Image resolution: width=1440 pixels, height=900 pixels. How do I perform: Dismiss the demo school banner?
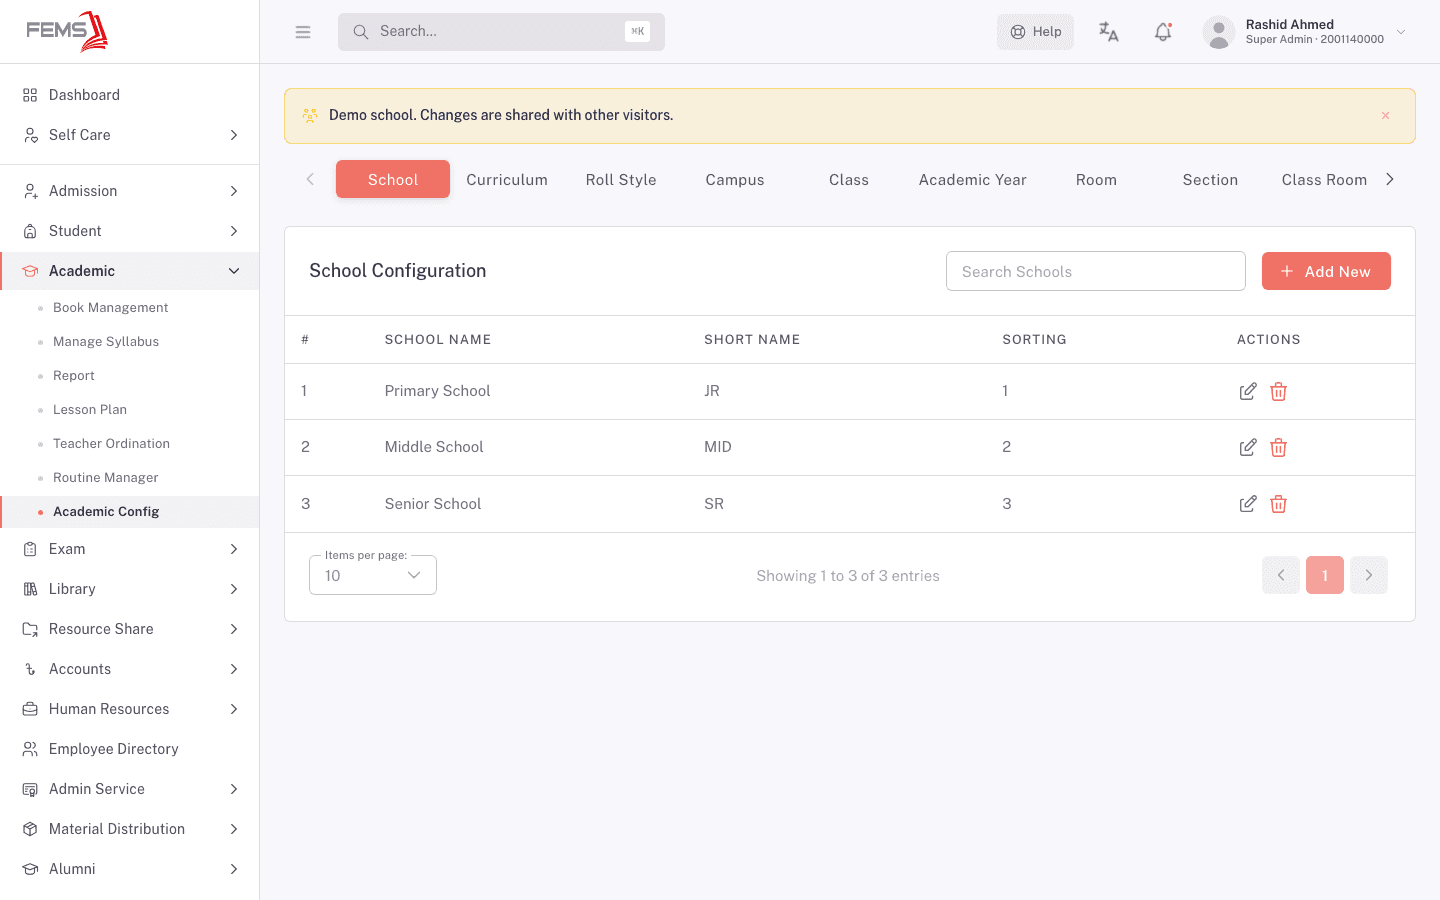coord(1386,116)
